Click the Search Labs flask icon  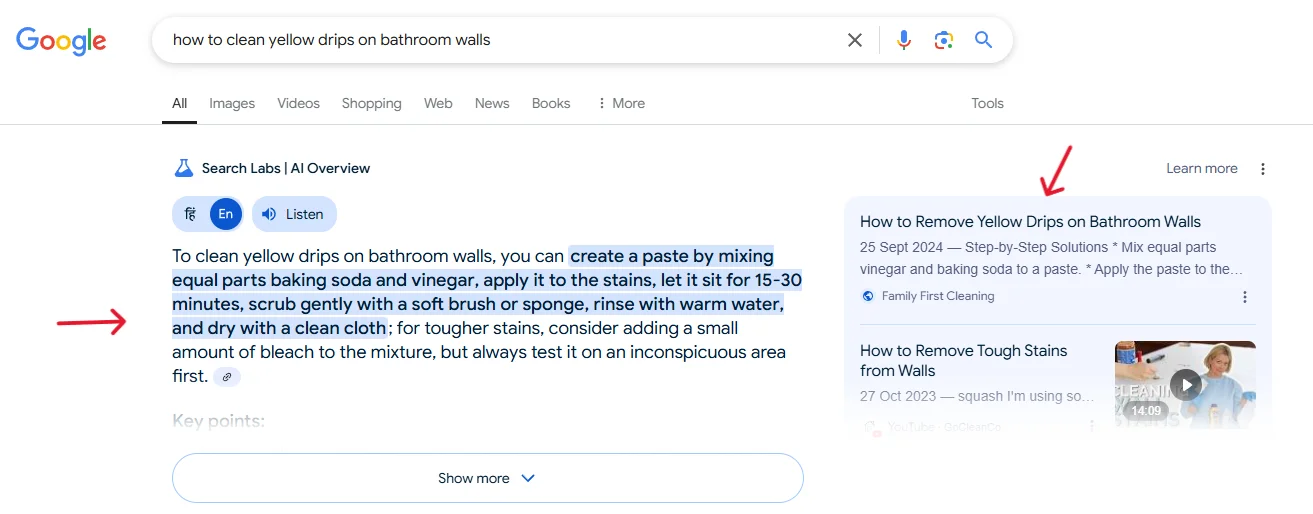point(183,168)
